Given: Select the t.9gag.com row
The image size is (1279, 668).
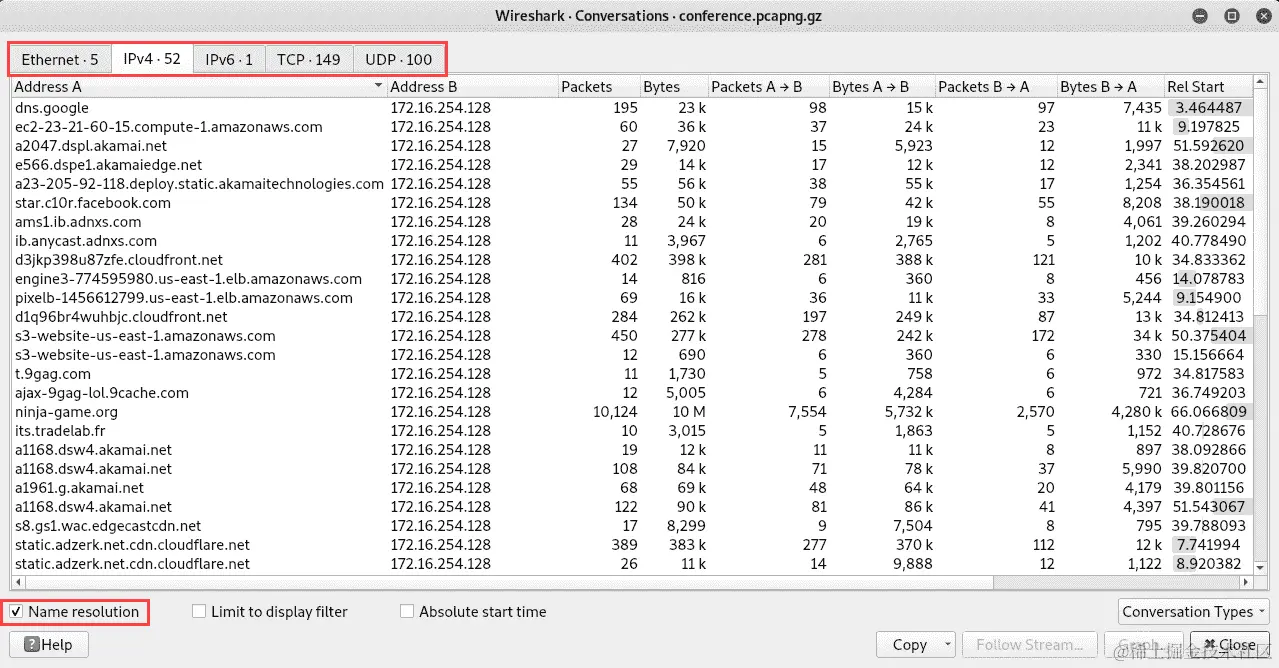Looking at the screenshot, I should (632, 374).
